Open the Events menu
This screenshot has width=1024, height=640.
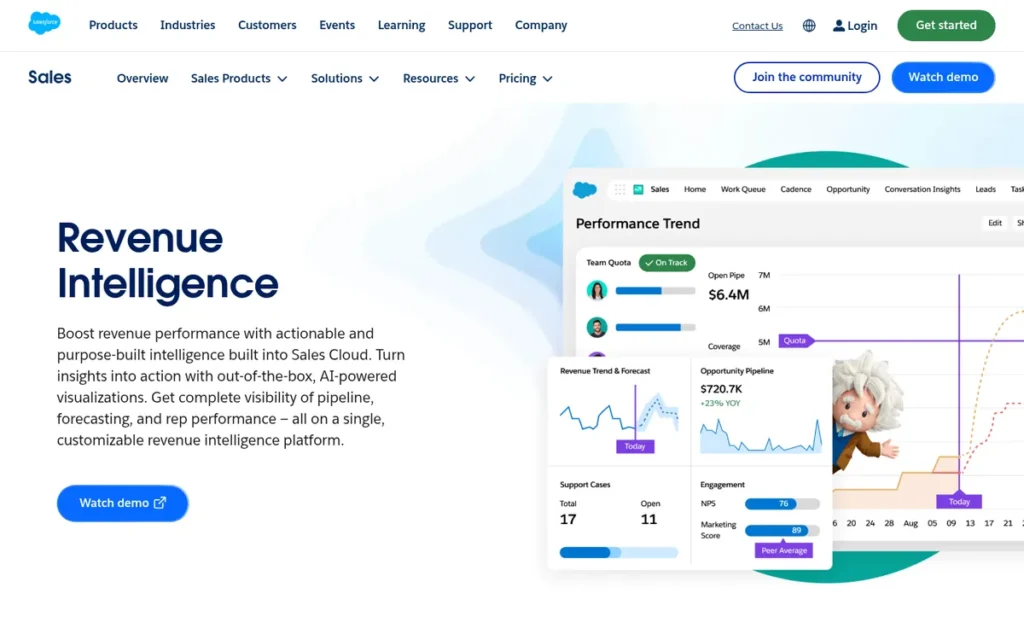(x=337, y=25)
